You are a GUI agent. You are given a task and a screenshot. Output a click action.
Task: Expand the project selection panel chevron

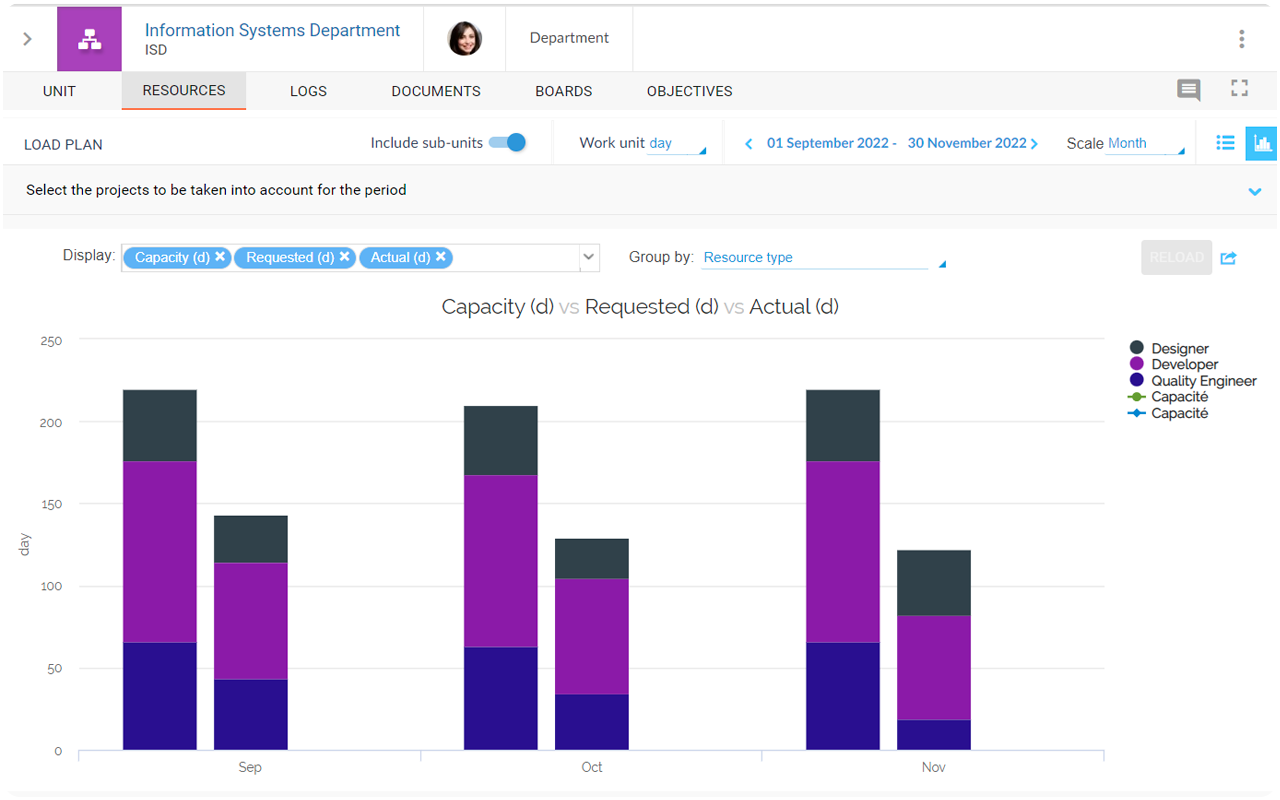(1254, 191)
